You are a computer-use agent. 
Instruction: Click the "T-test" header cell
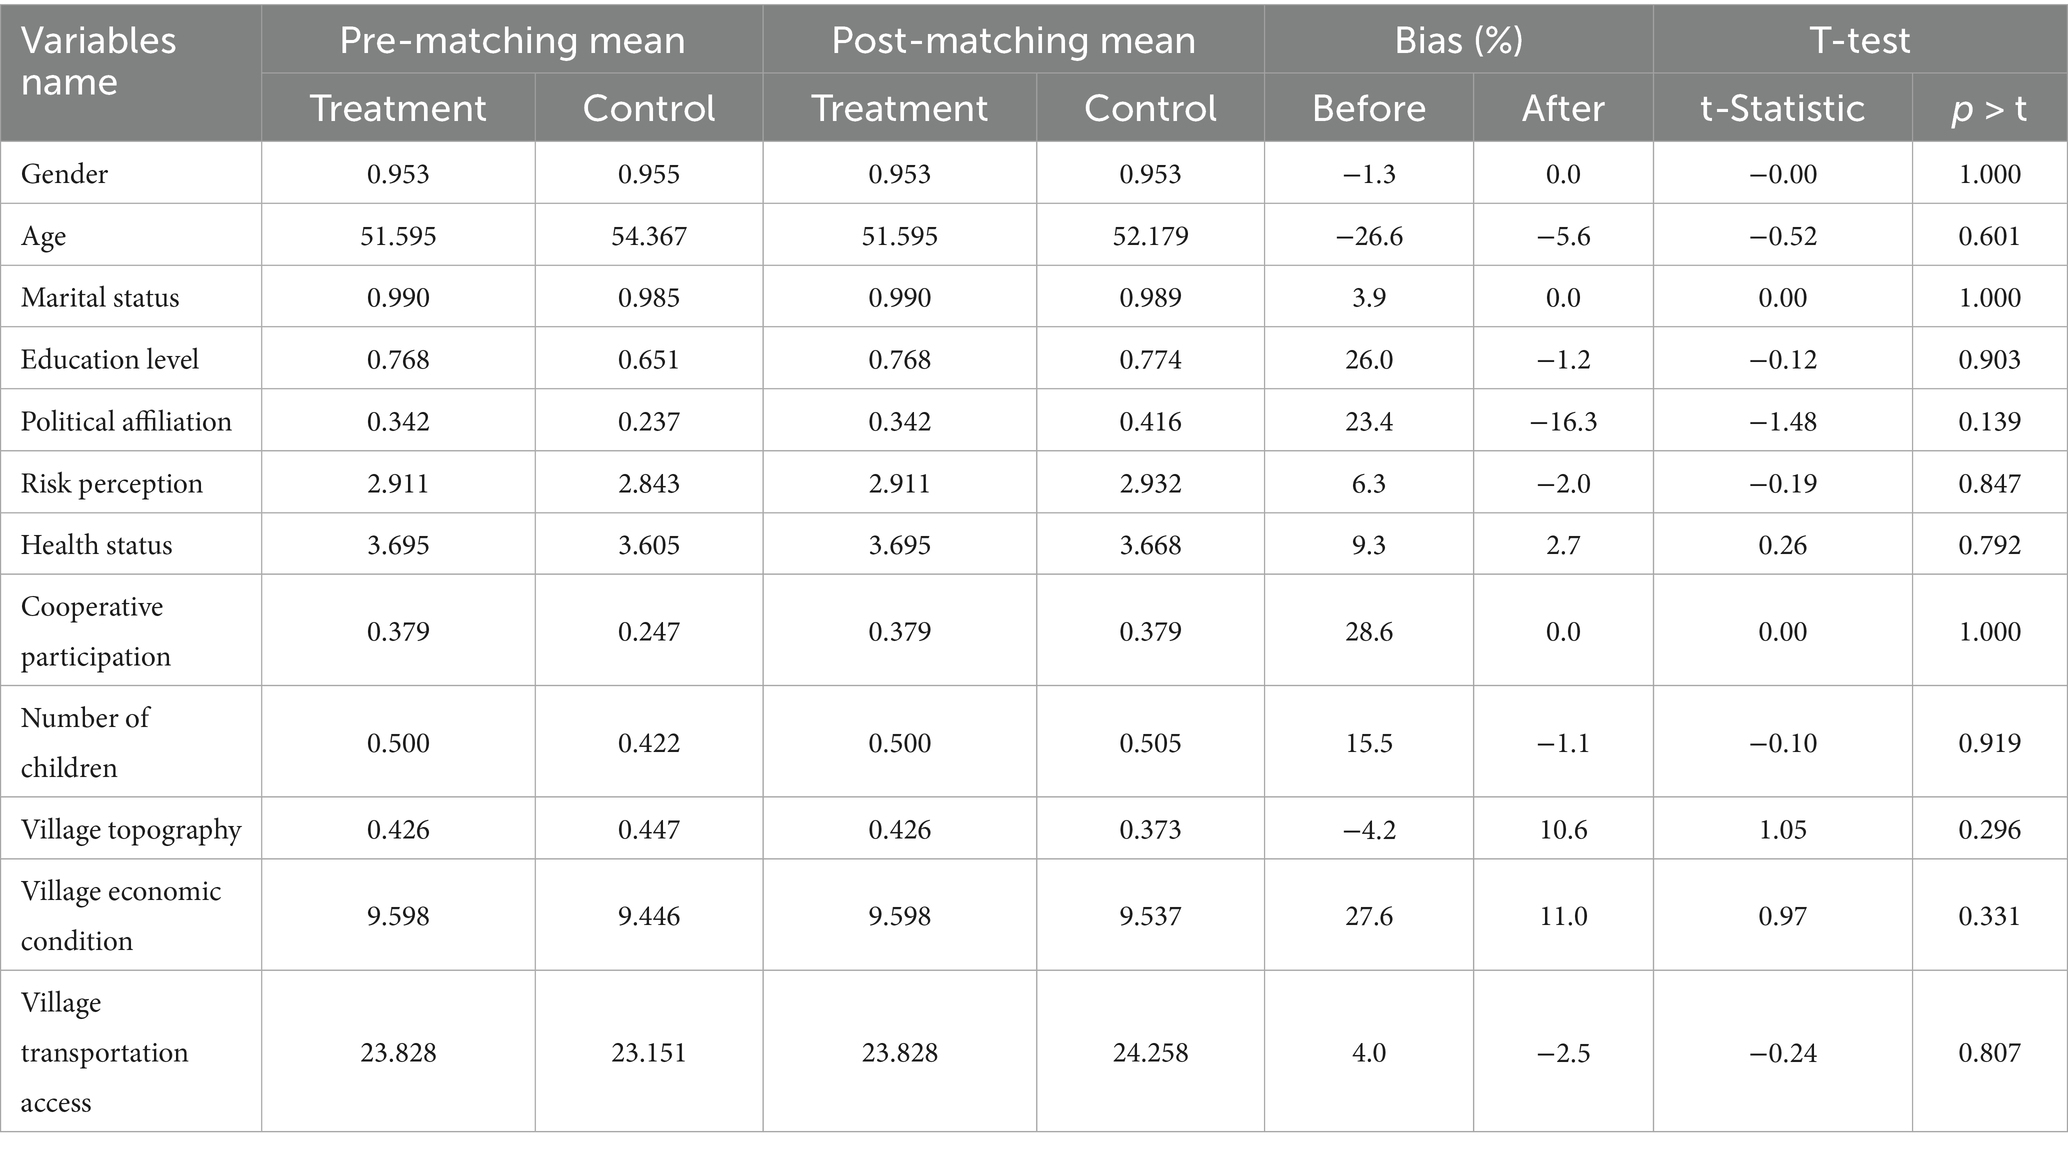coord(1859,40)
